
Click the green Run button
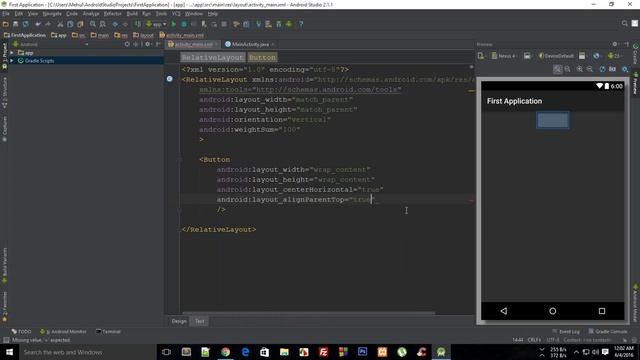click(x=174, y=24)
